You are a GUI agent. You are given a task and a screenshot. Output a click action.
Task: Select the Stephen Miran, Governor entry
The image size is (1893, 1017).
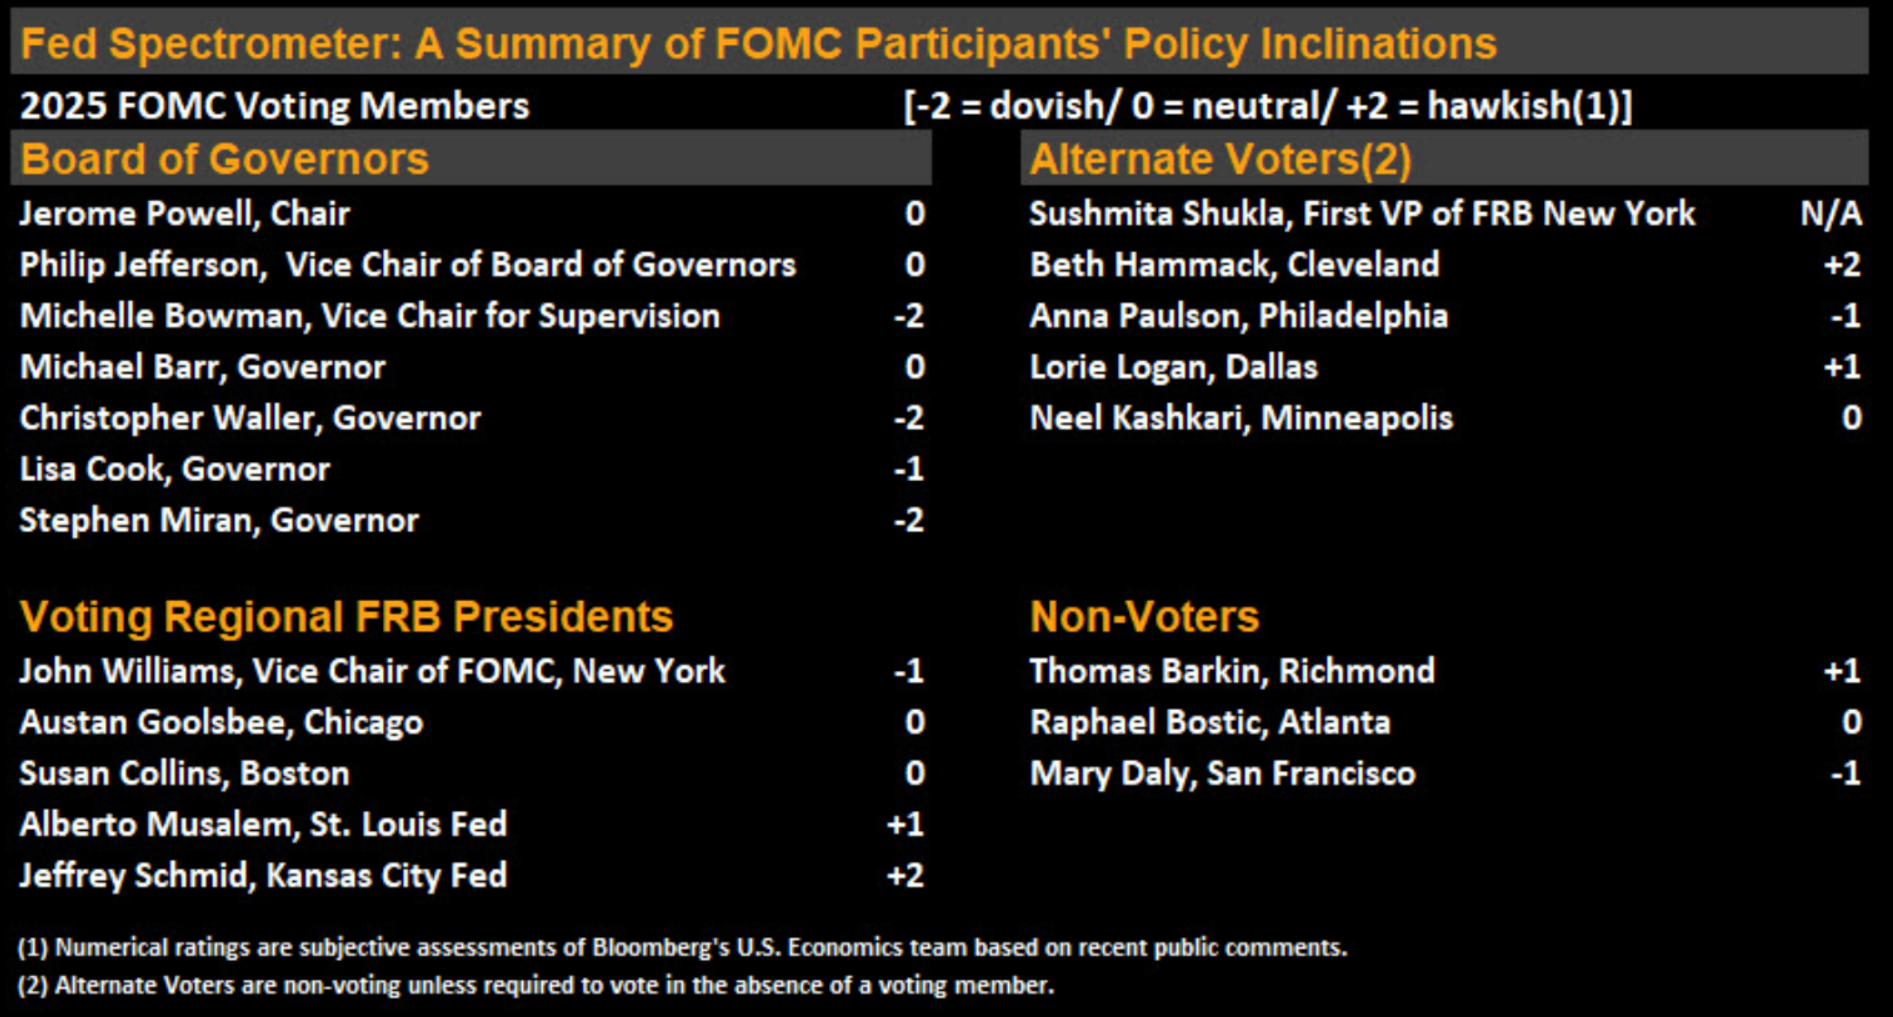coord(219,520)
